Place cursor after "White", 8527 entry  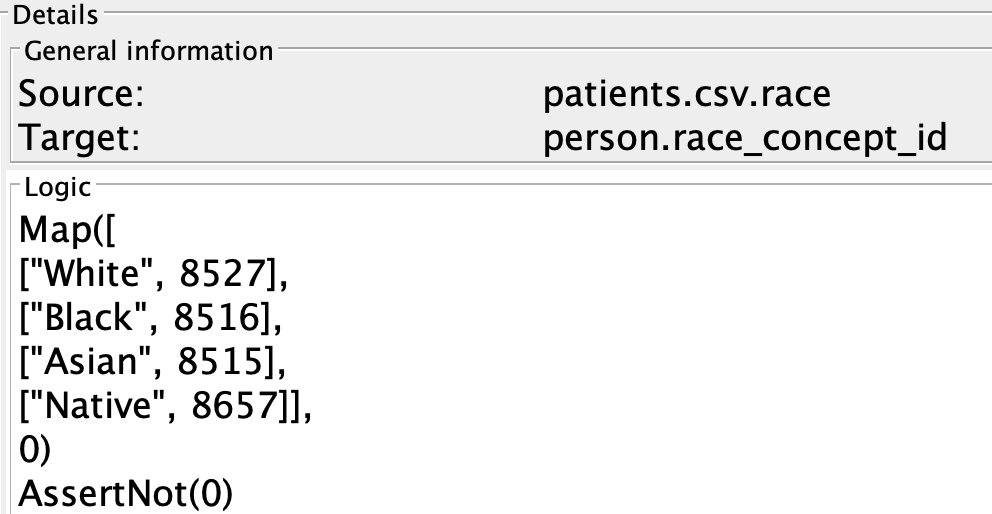coord(288,274)
